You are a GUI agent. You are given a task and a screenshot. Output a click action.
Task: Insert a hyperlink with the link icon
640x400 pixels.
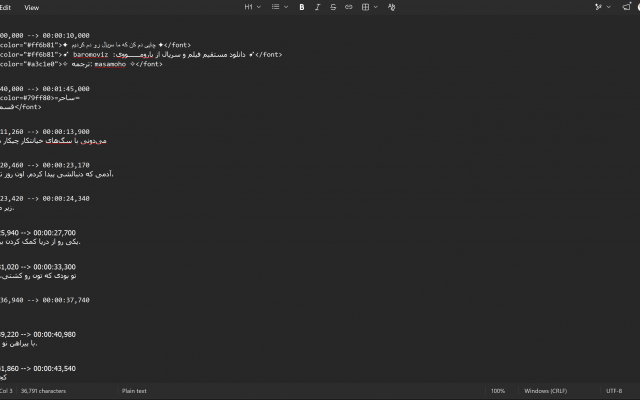tap(349, 7)
